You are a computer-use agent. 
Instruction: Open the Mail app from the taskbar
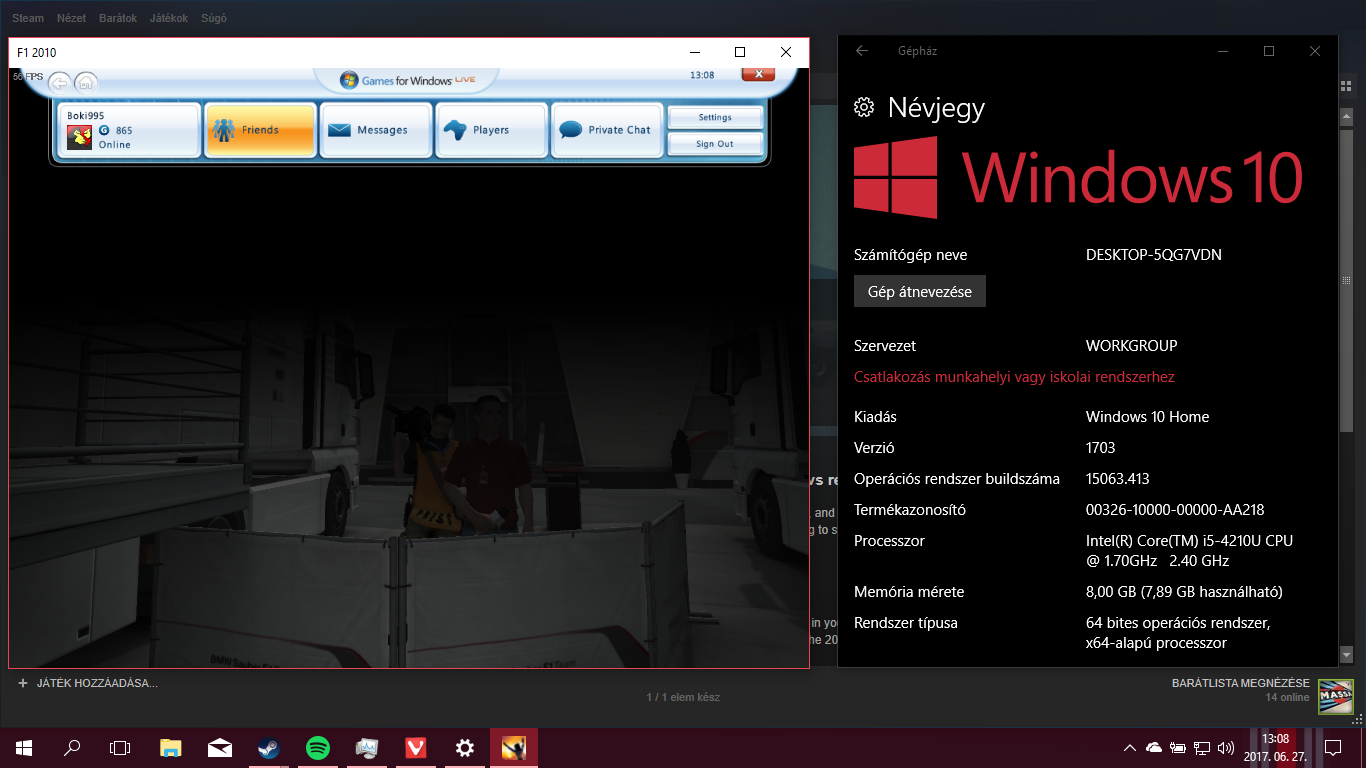pos(220,747)
